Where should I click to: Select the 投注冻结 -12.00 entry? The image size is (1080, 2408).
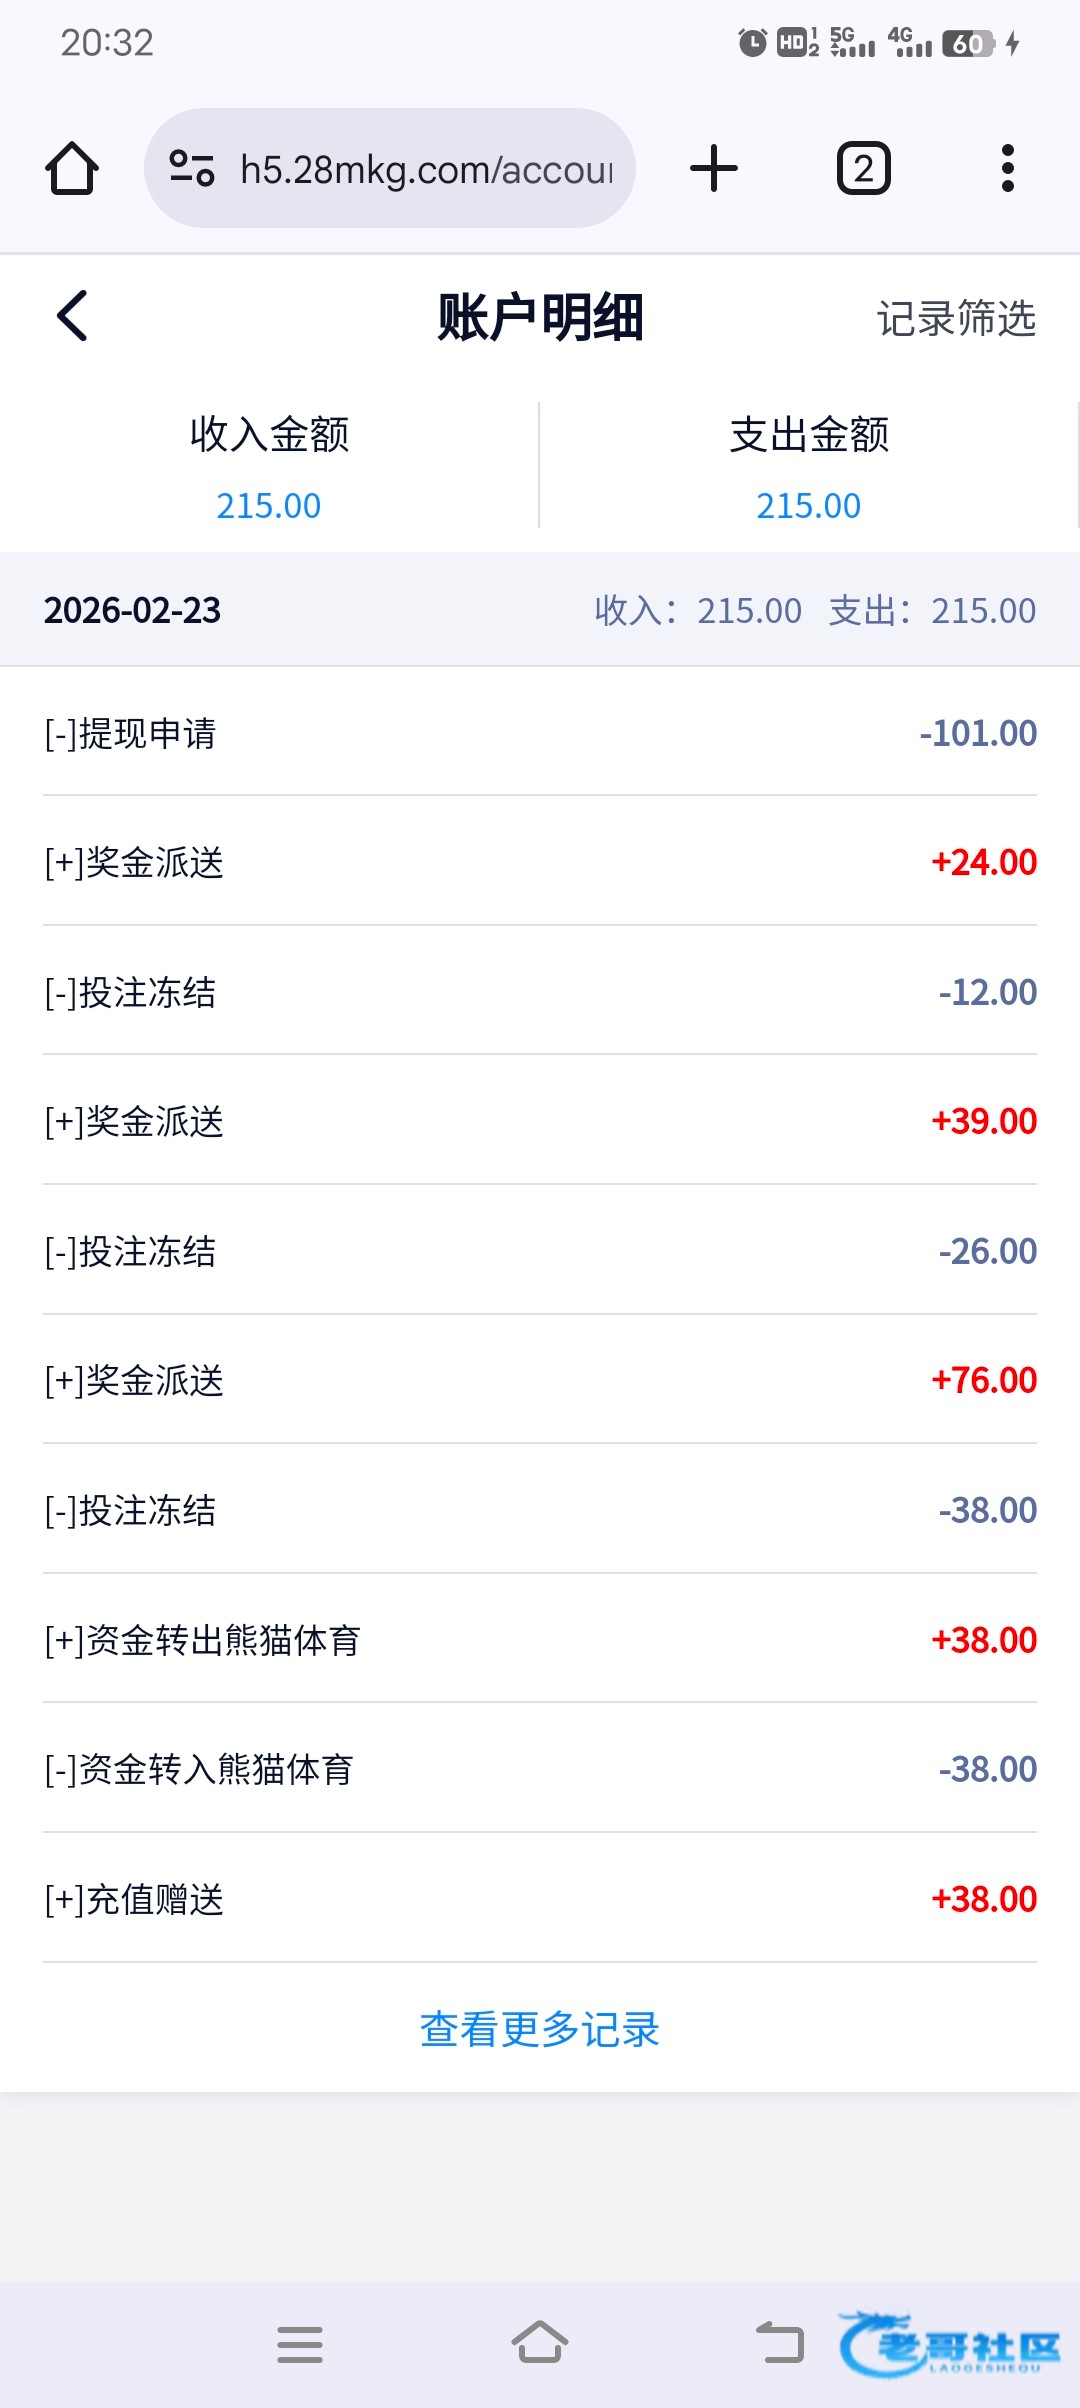(540, 992)
